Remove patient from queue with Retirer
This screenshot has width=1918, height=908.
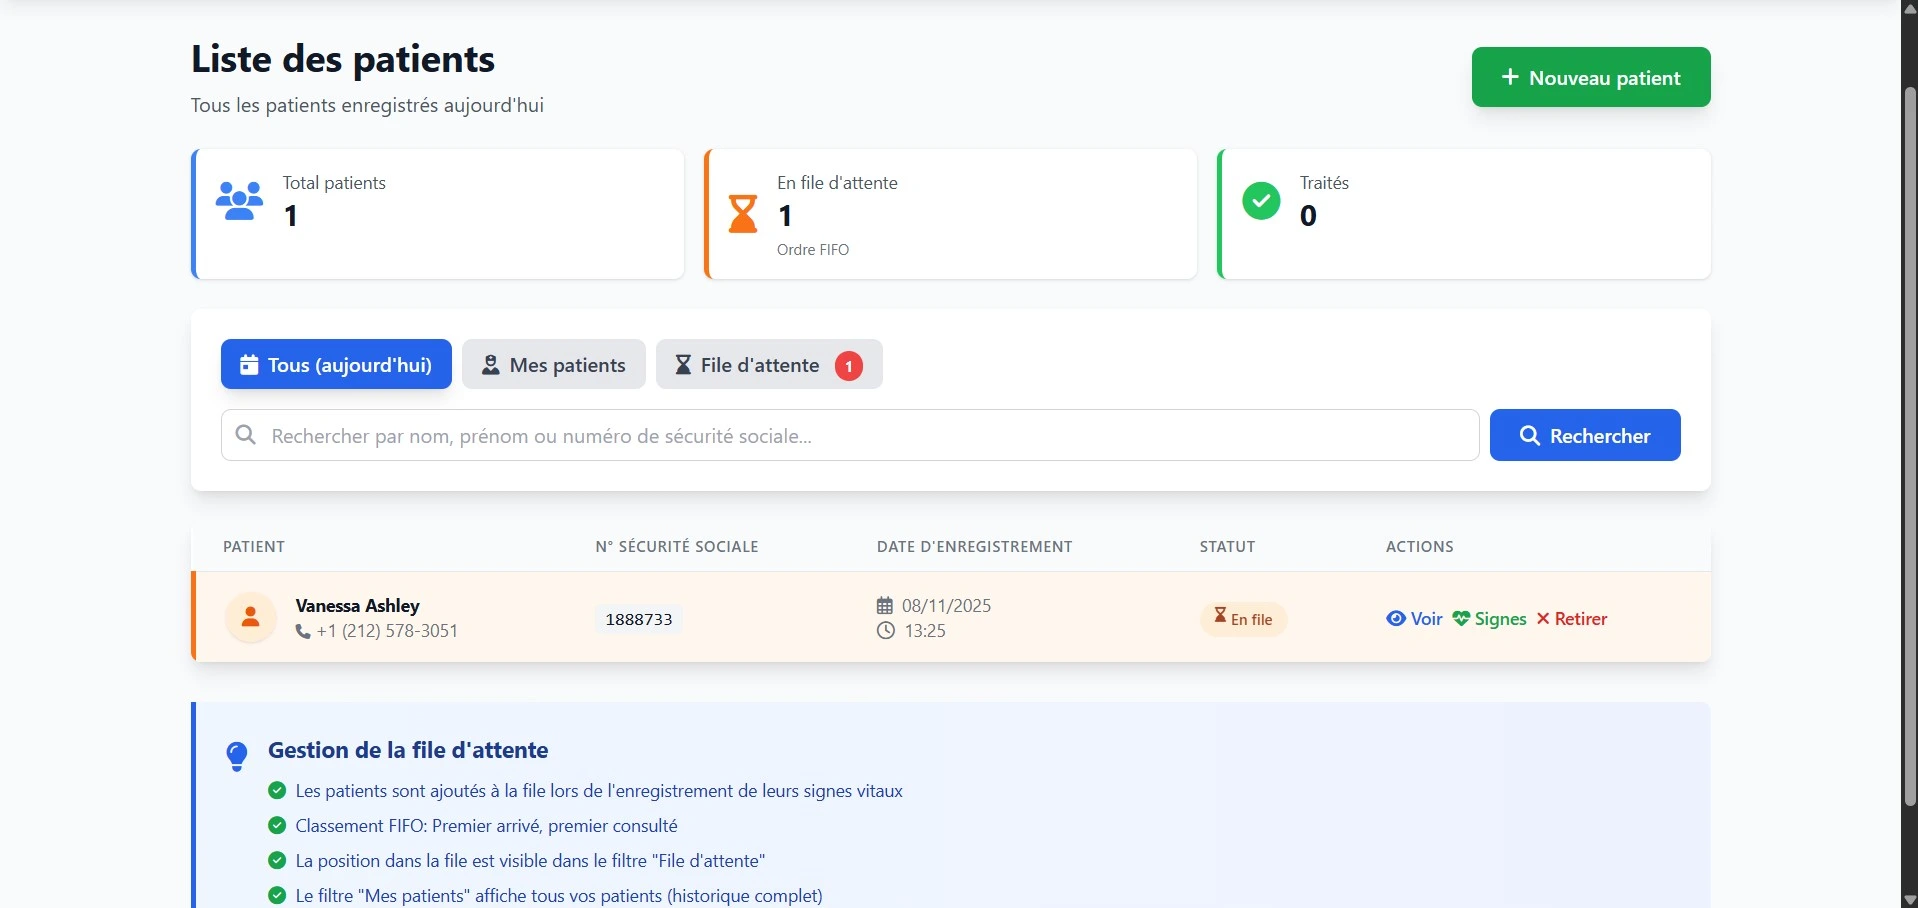pos(1572,619)
